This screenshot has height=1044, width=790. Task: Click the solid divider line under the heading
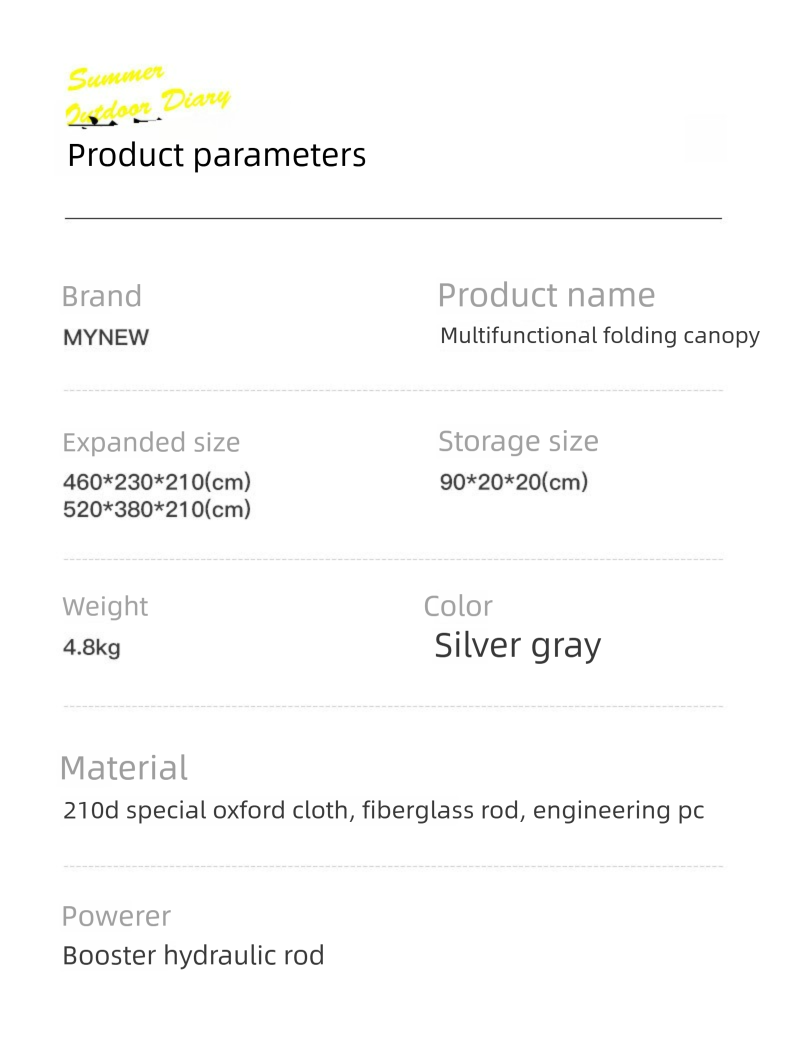click(393, 218)
